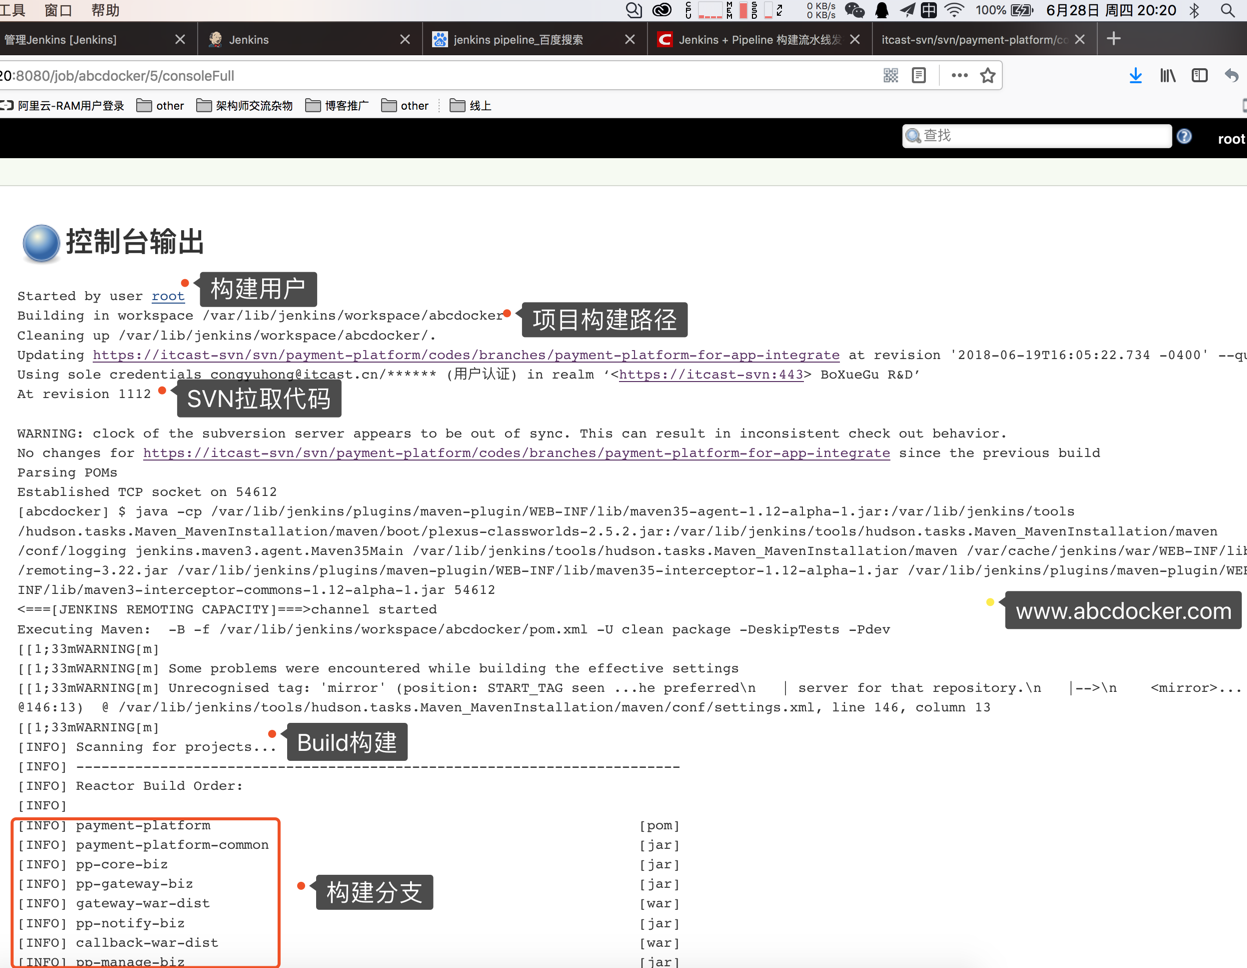Open page actions three-dots menu
The height and width of the screenshot is (968, 1247).
(959, 76)
